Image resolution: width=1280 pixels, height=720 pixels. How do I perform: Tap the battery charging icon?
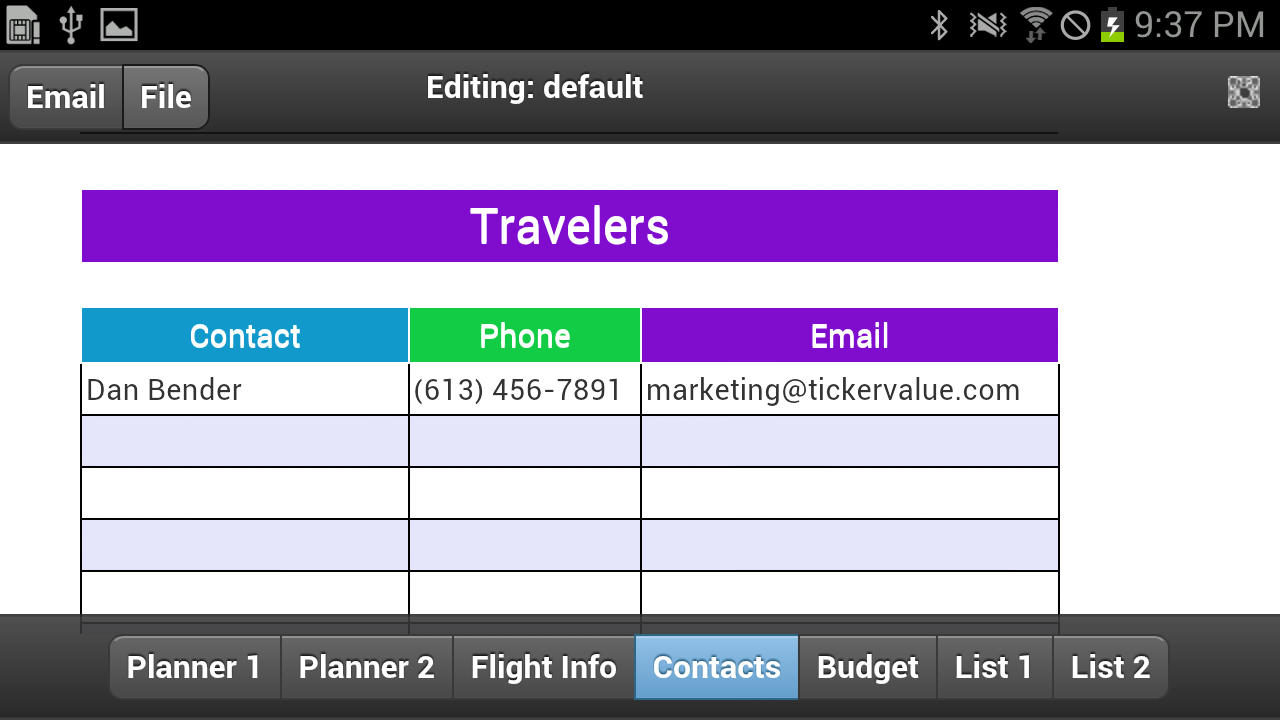1111,25
